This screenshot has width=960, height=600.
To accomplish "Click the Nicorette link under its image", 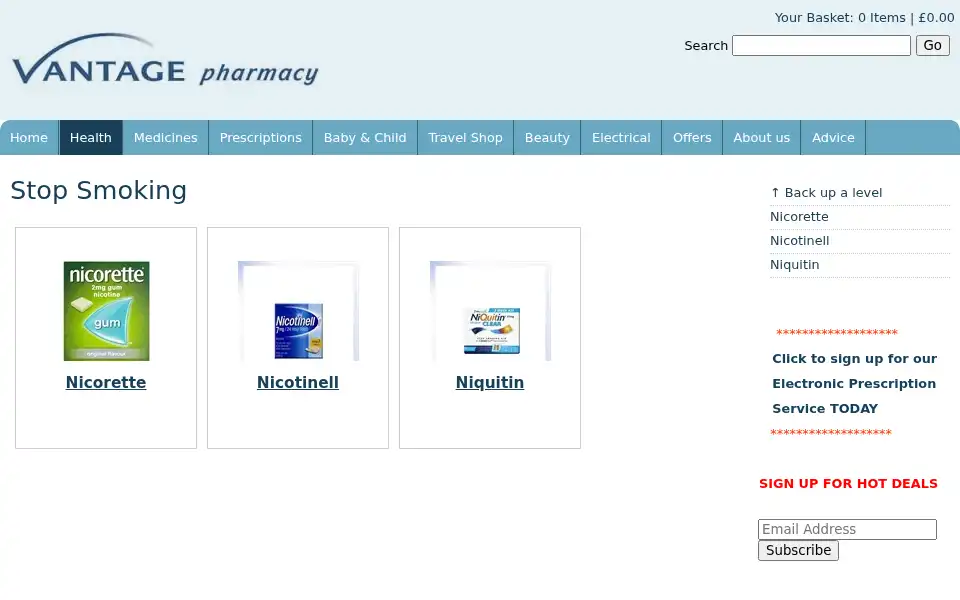I will tap(106, 382).
